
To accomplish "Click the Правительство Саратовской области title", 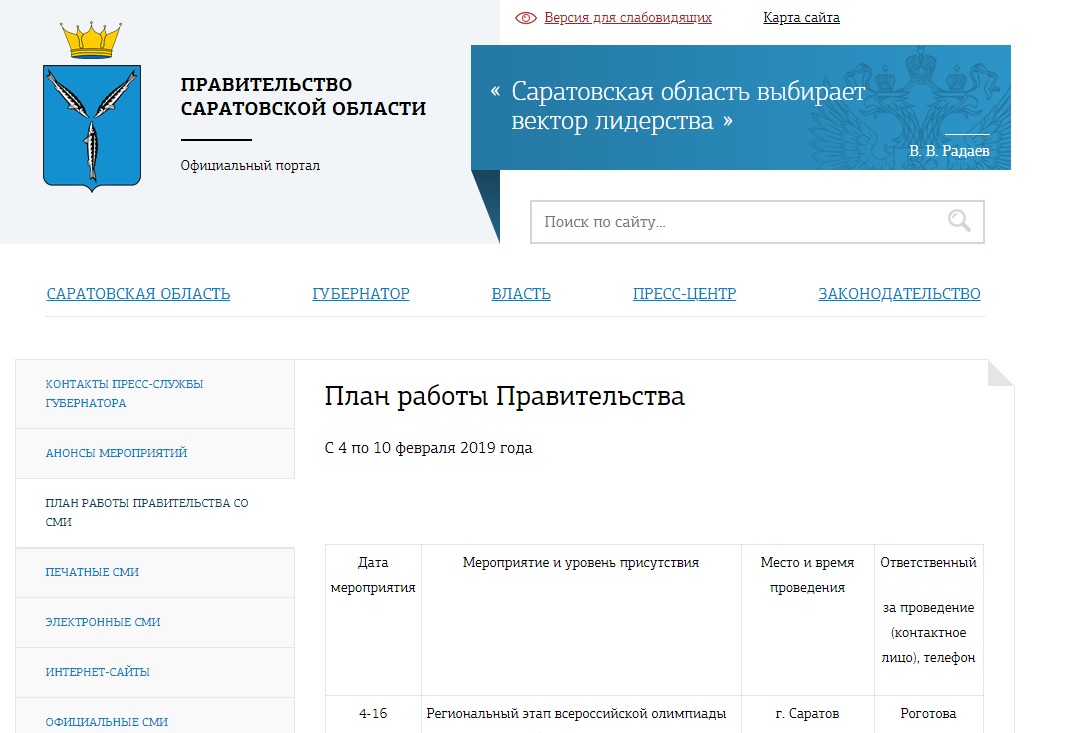I will (x=303, y=97).
